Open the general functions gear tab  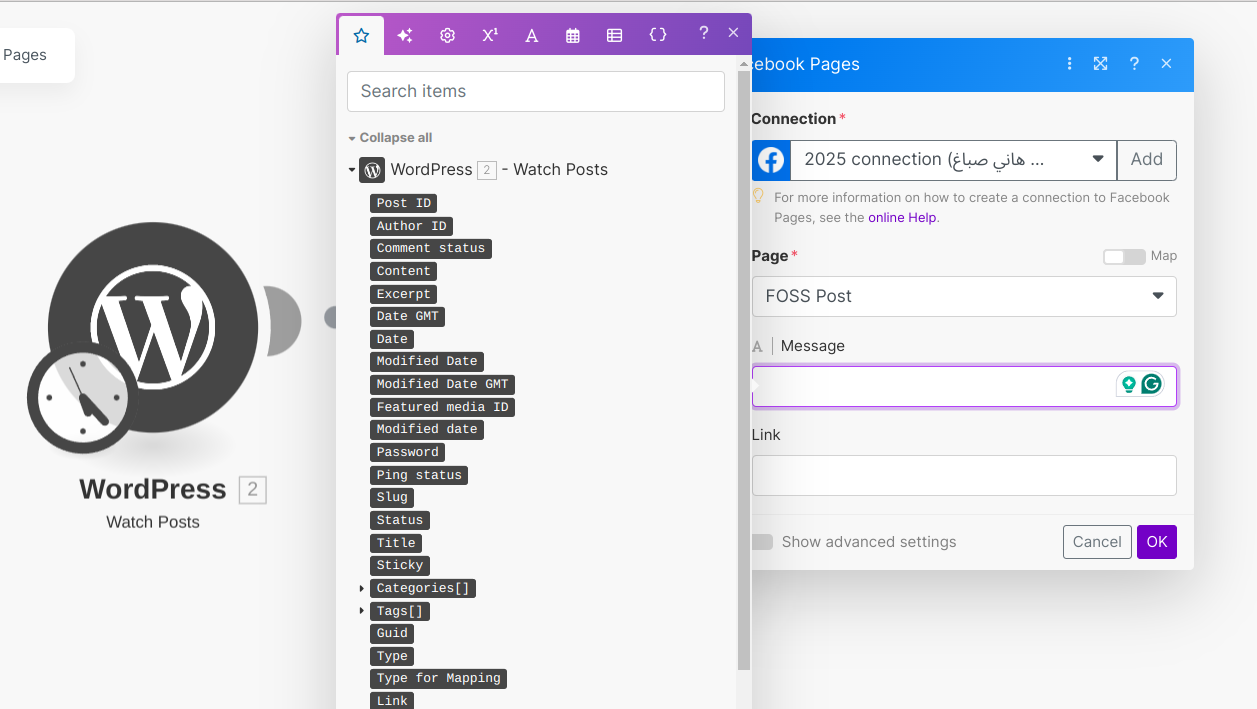[447, 35]
